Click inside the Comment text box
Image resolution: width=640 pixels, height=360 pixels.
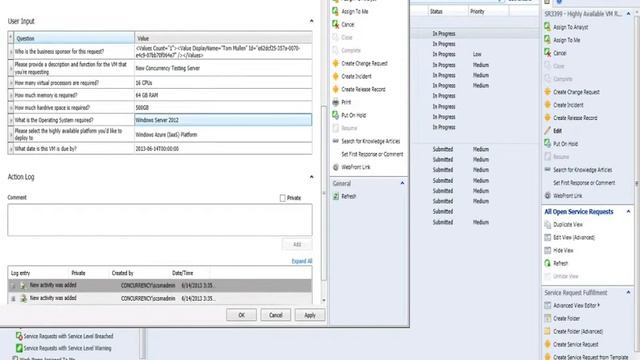tap(160, 220)
